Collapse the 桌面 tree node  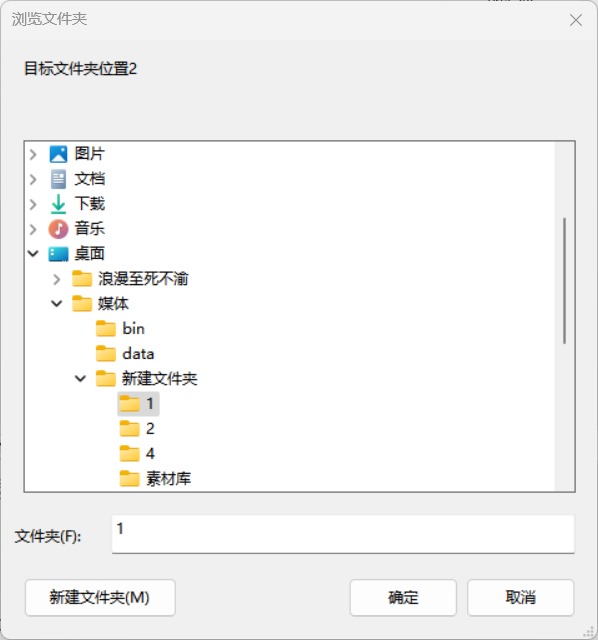[x=33, y=254]
